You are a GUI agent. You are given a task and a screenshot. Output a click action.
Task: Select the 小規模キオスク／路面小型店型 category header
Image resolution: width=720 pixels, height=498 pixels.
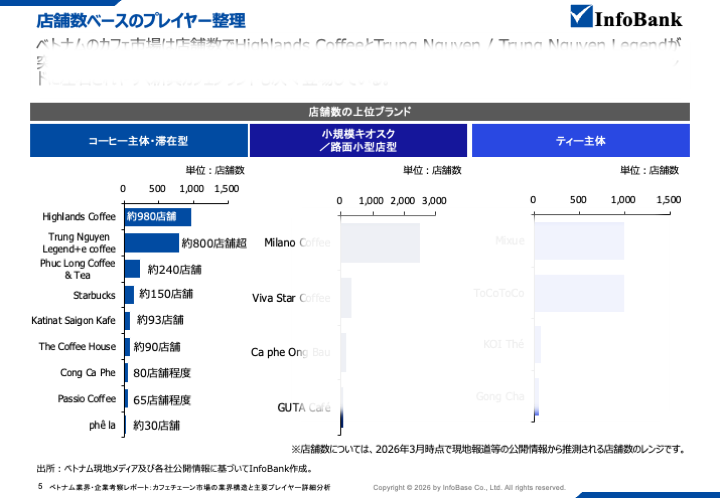tap(358, 140)
